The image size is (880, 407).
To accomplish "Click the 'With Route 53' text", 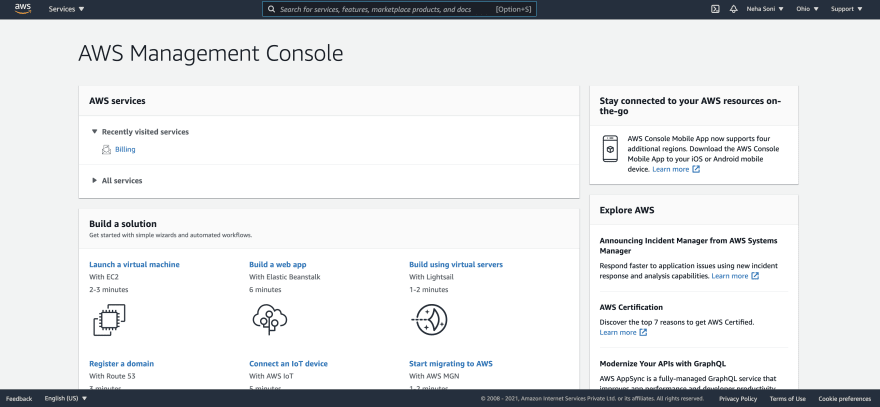I will [112, 376].
